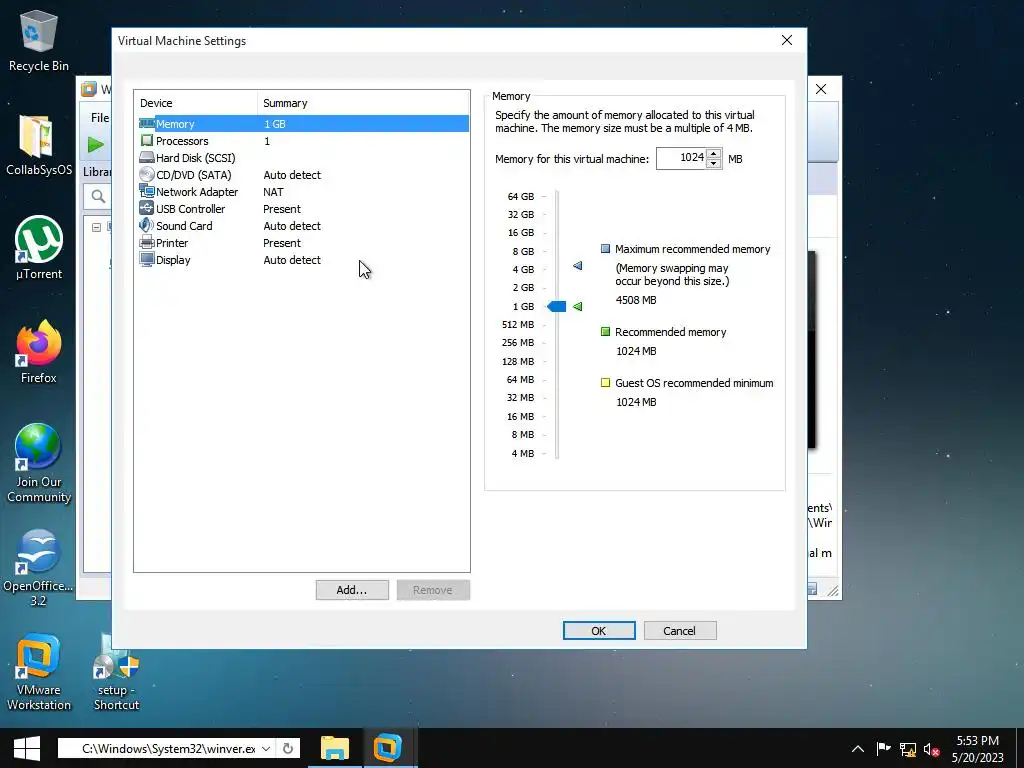Launch µTorrent from the desktop
Screen dimensions: 1024x768
[x=39, y=248]
